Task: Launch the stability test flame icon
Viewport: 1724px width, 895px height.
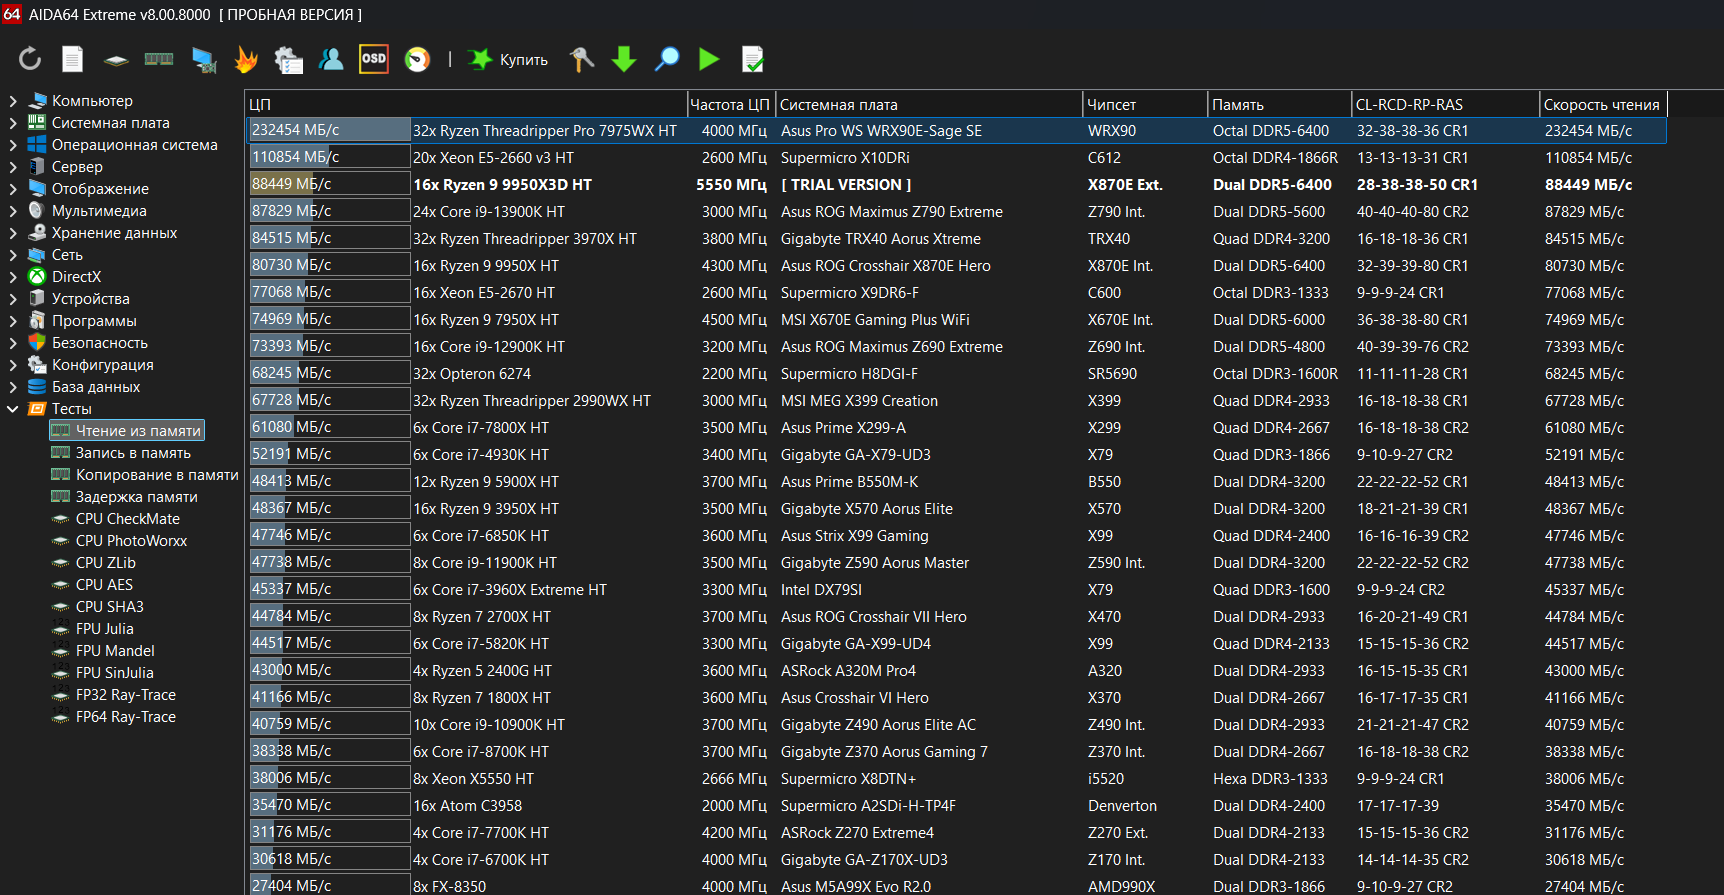Action: (x=246, y=59)
